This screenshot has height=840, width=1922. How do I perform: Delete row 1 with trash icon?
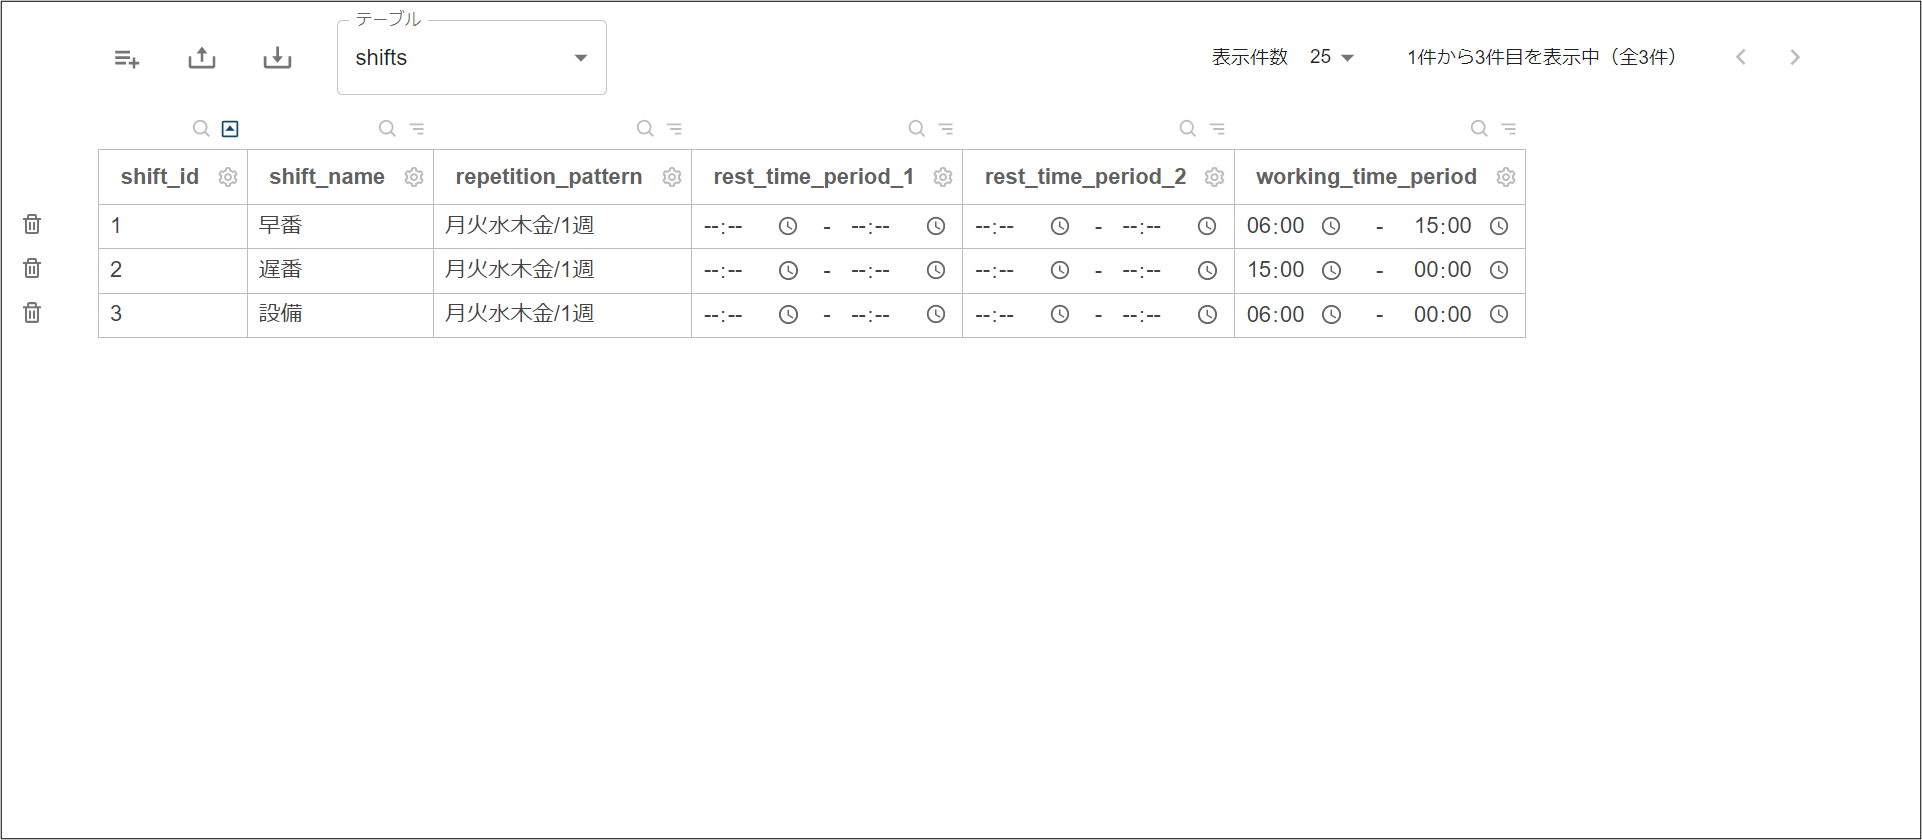tap(32, 224)
